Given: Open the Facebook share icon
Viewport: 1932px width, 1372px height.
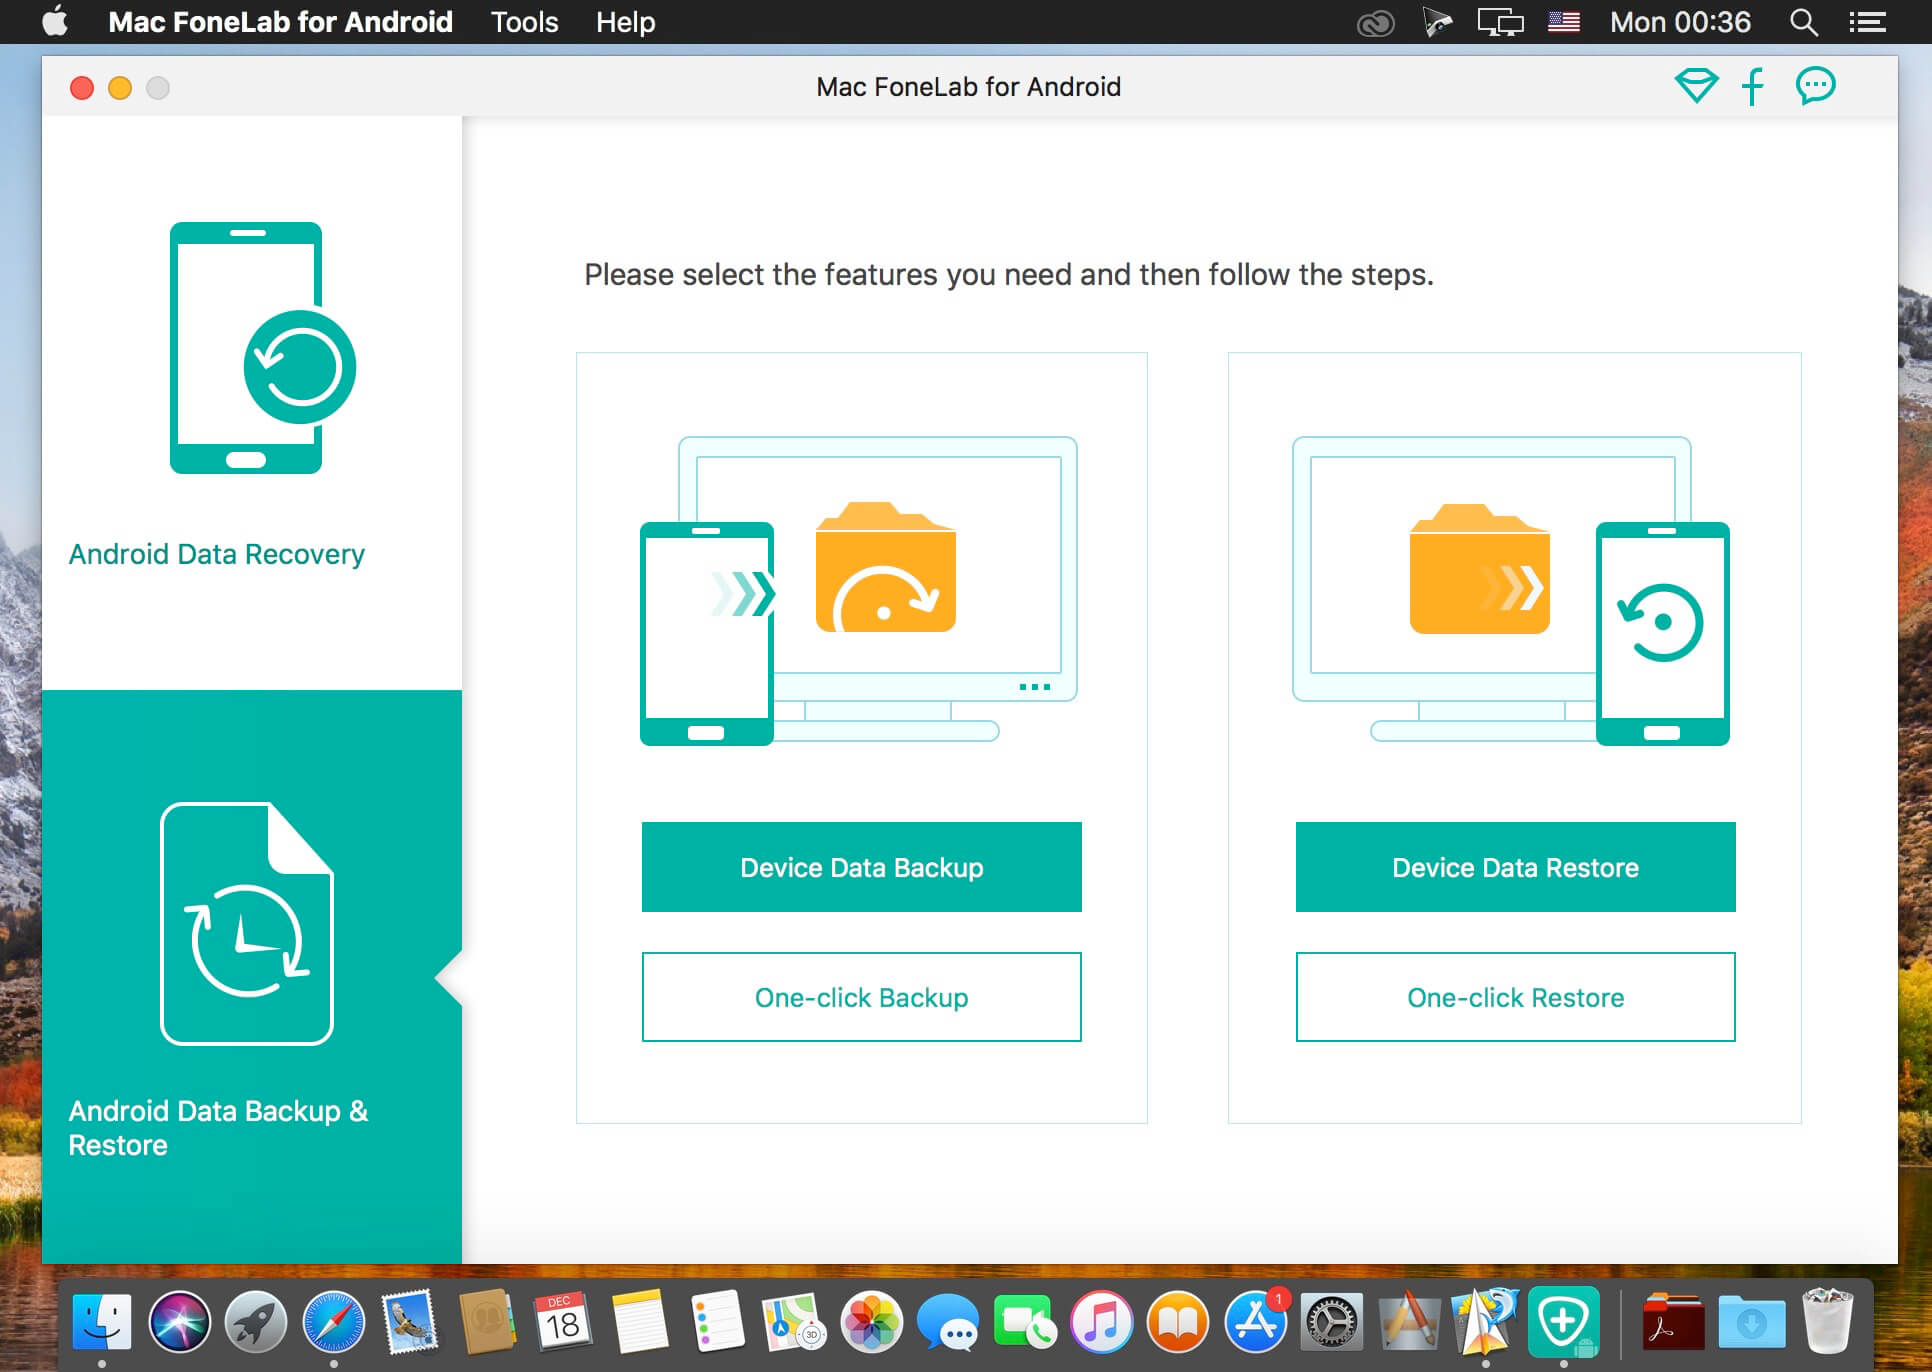Looking at the screenshot, I should [x=1753, y=86].
